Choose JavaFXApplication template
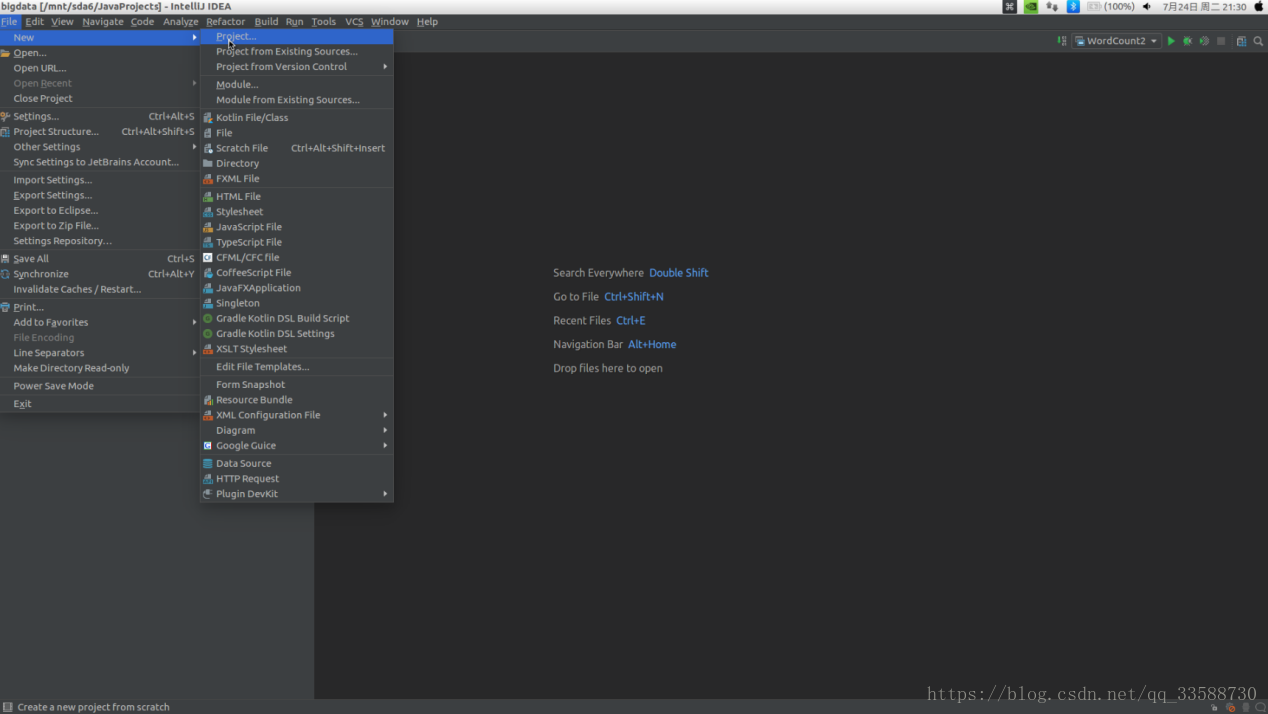This screenshot has width=1268, height=714. (x=296, y=288)
